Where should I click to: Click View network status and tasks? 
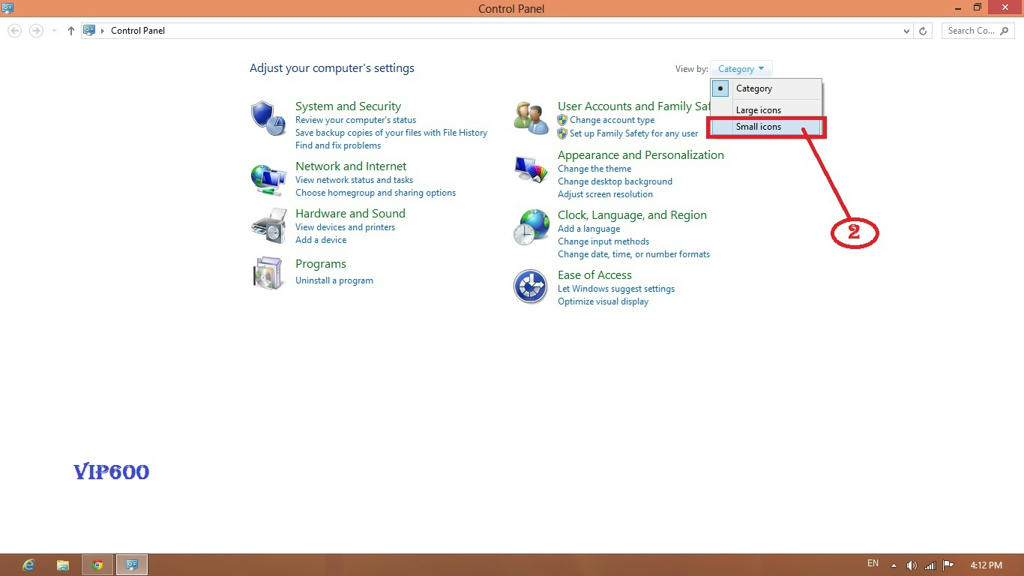(354, 180)
